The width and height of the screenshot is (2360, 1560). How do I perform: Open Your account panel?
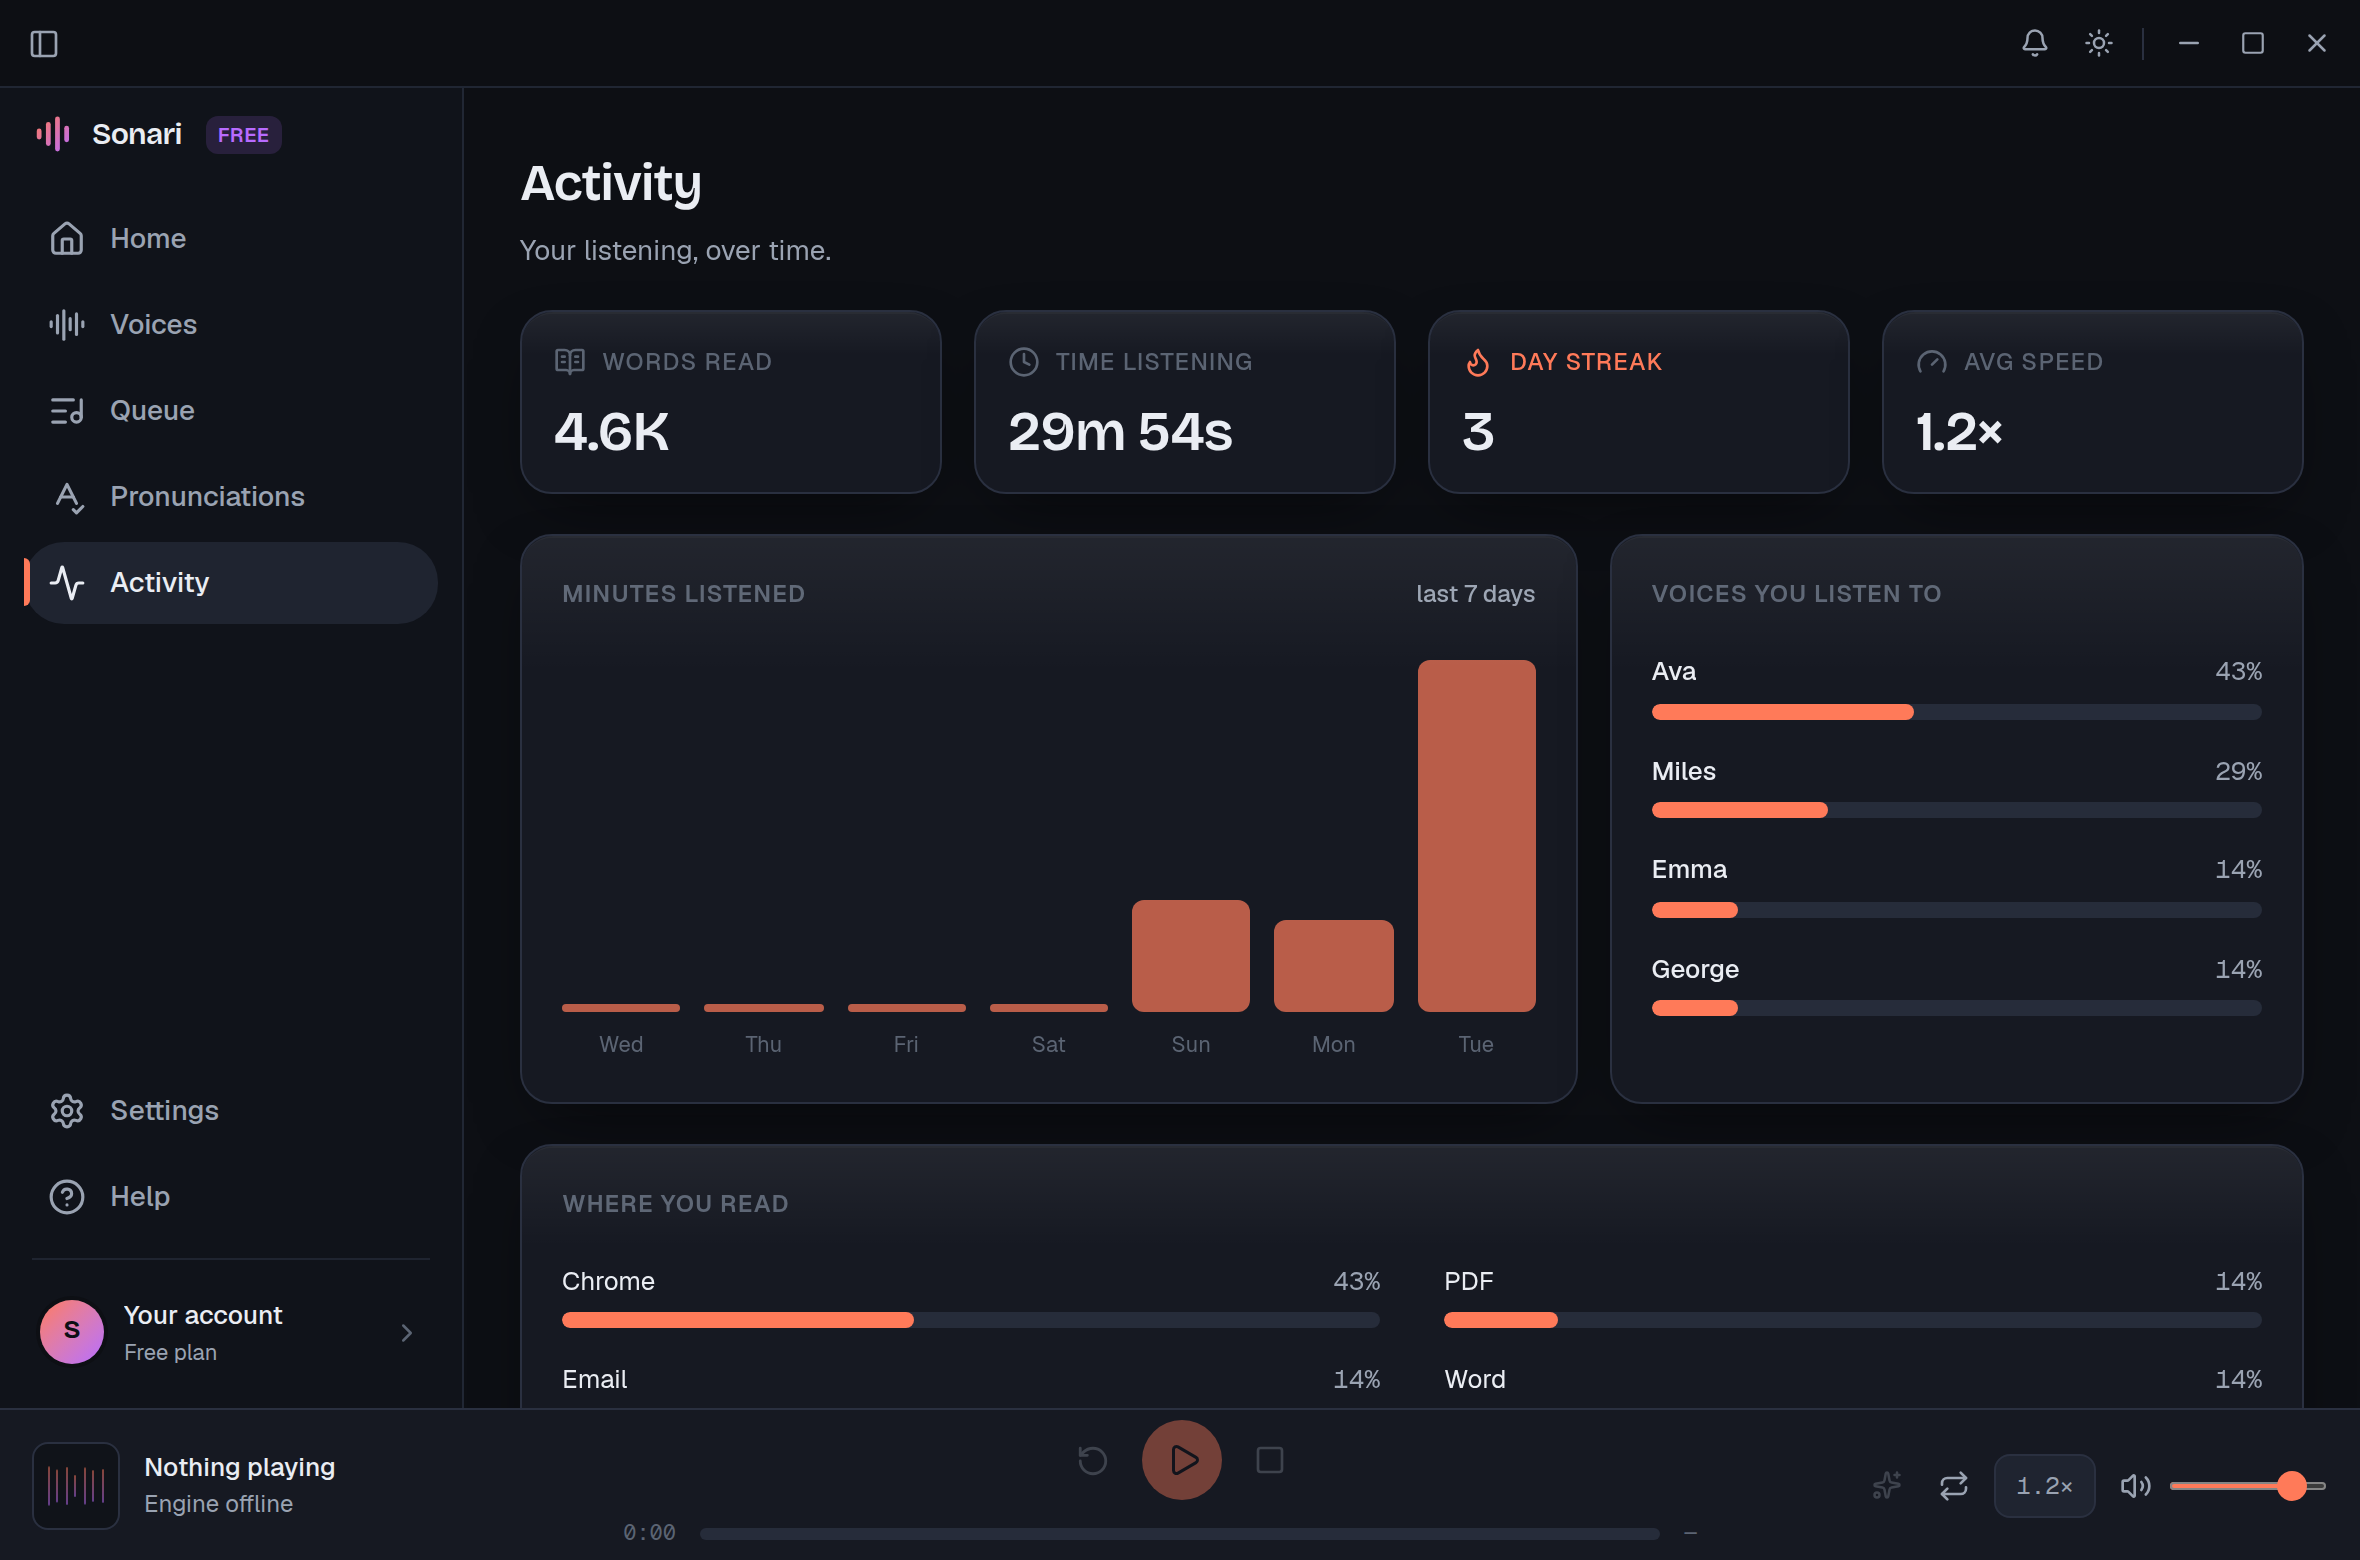point(231,1332)
